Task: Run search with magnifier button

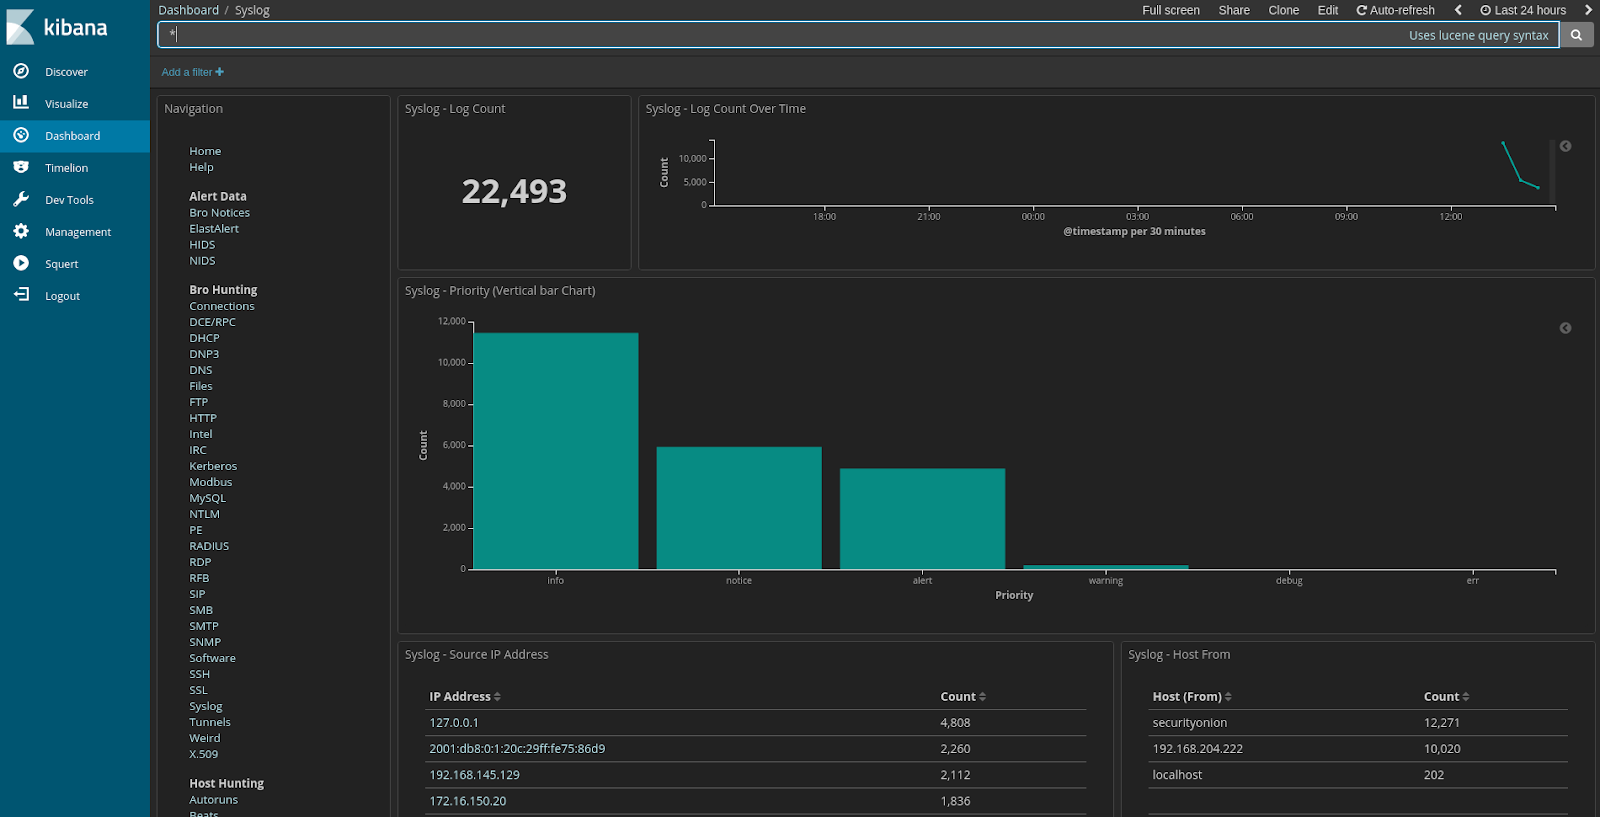Action: 1576,35
